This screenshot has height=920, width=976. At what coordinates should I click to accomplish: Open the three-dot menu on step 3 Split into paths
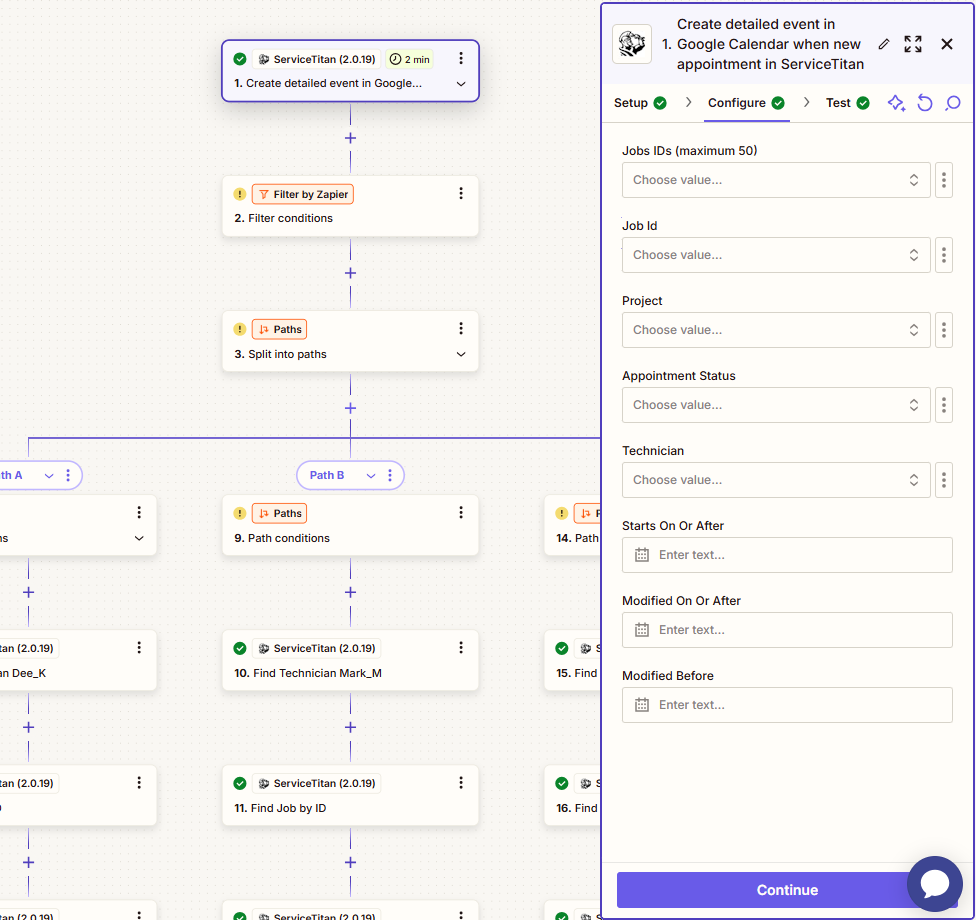pyautogui.click(x=461, y=329)
